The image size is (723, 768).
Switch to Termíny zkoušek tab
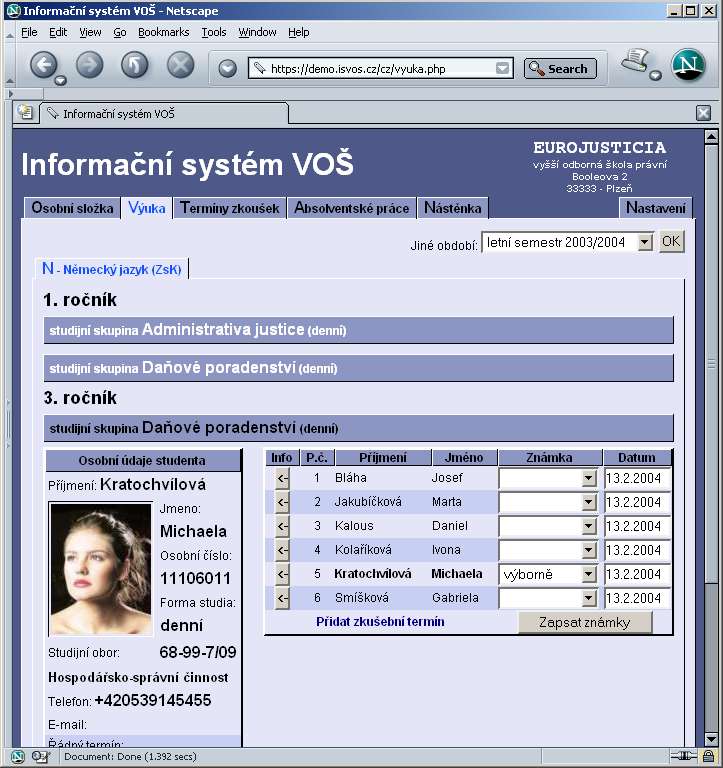pyautogui.click(x=229, y=209)
